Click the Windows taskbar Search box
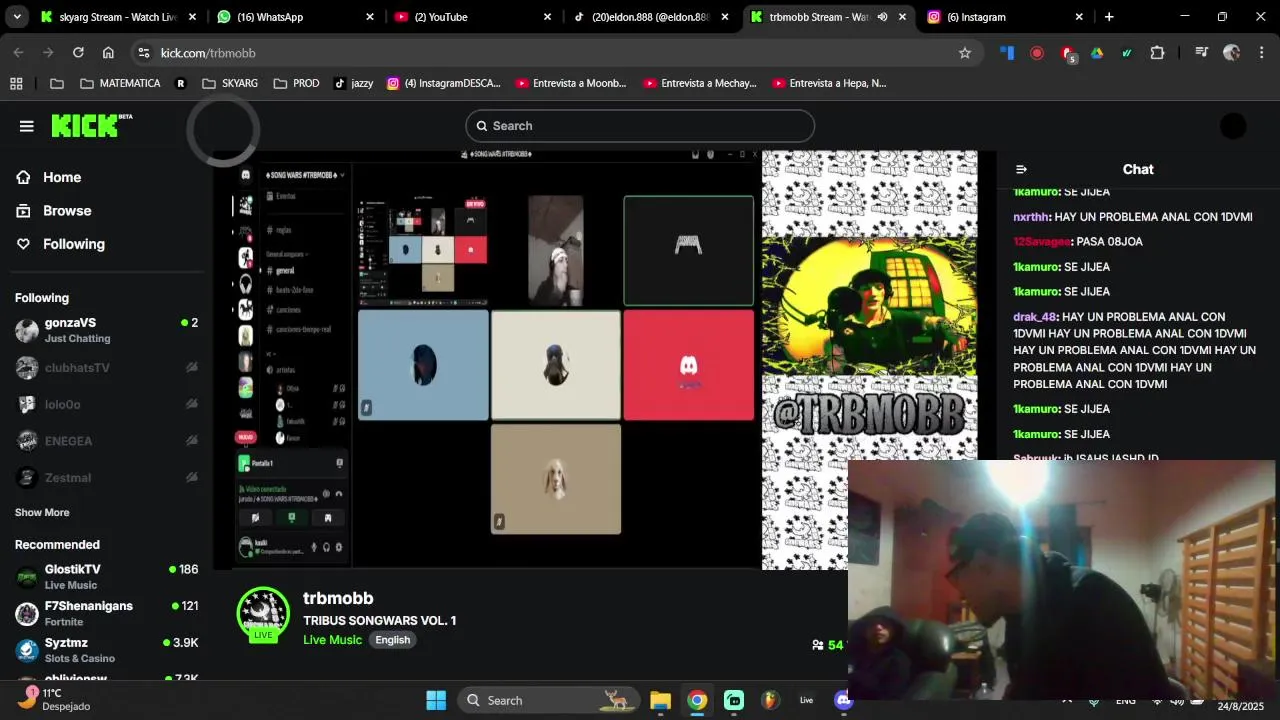This screenshot has width=1280, height=720. 548,700
